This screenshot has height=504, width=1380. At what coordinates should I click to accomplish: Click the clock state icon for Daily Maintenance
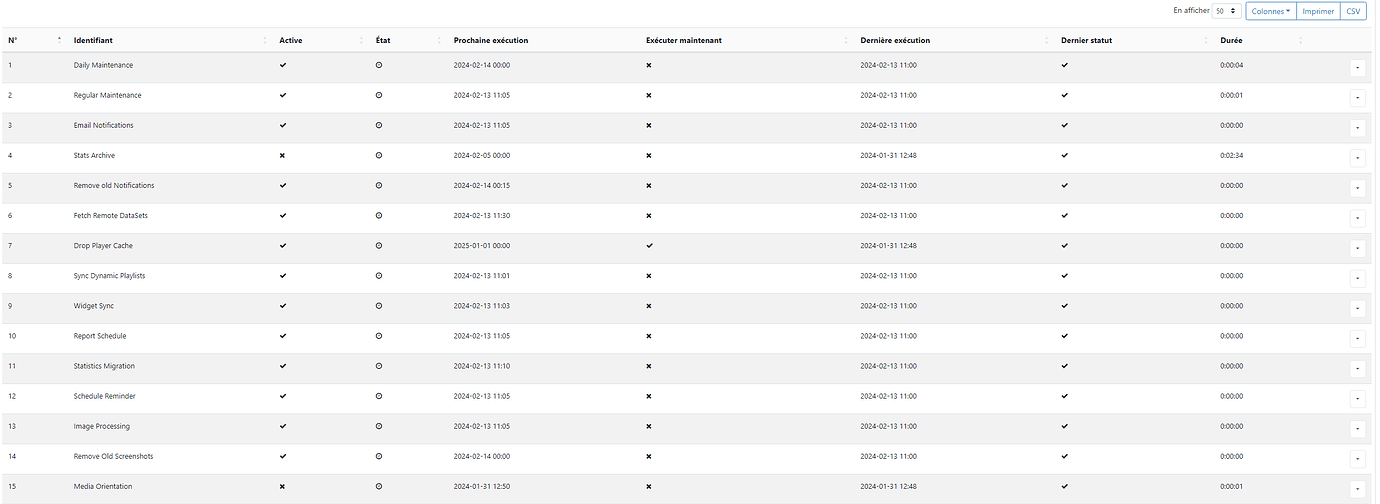(379, 65)
